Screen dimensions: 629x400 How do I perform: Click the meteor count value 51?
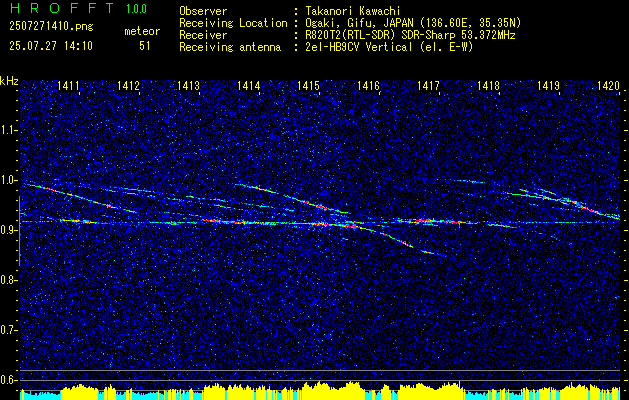click(145, 46)
